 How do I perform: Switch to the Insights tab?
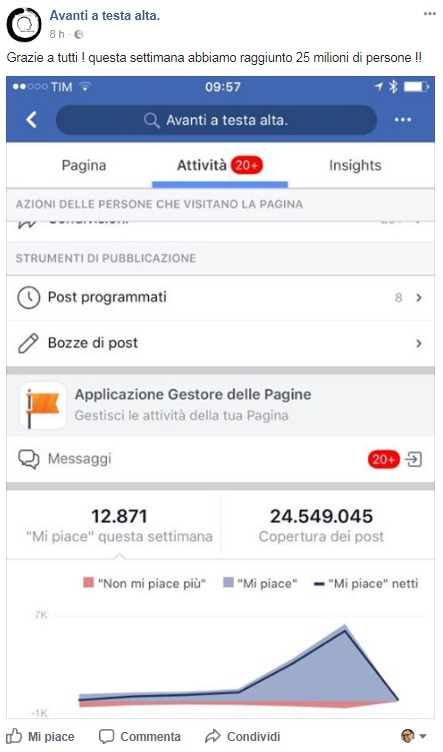pos(355,165)
